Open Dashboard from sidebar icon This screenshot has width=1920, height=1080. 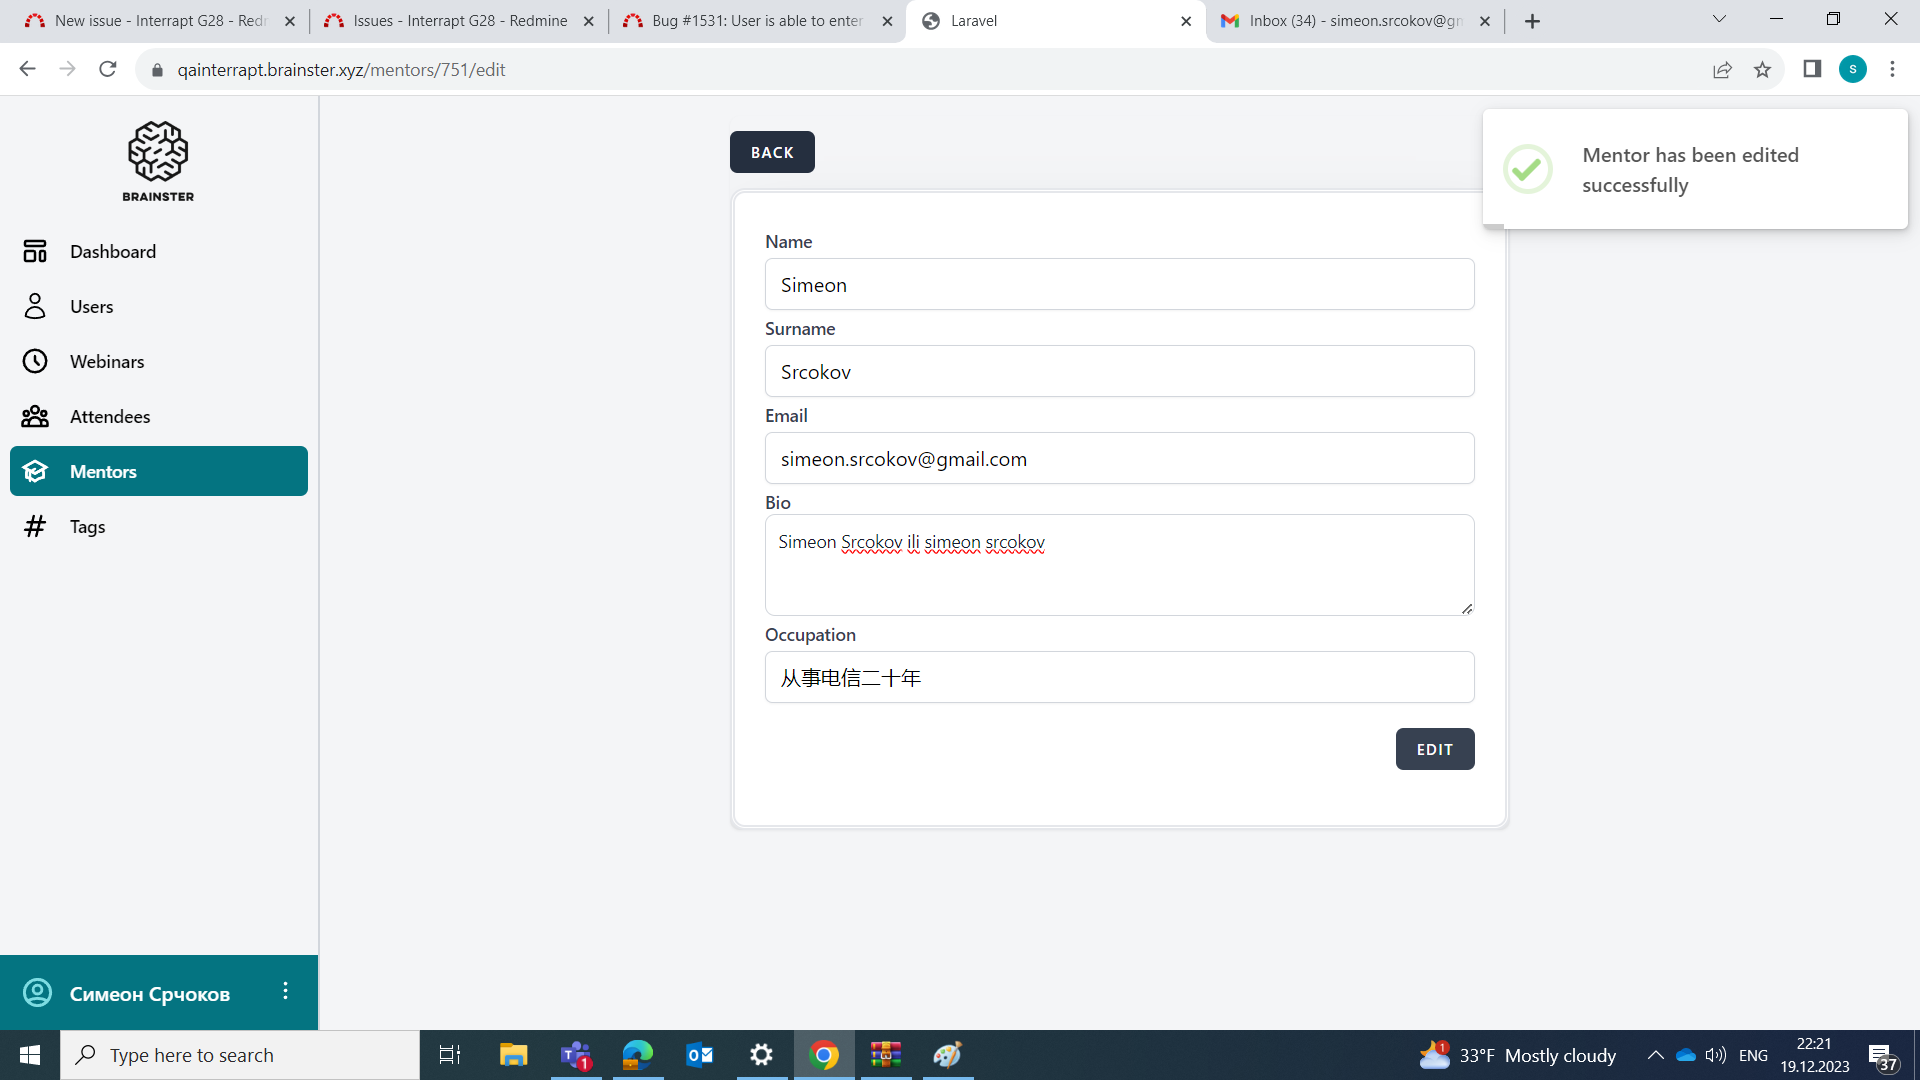tap(35, 251)
